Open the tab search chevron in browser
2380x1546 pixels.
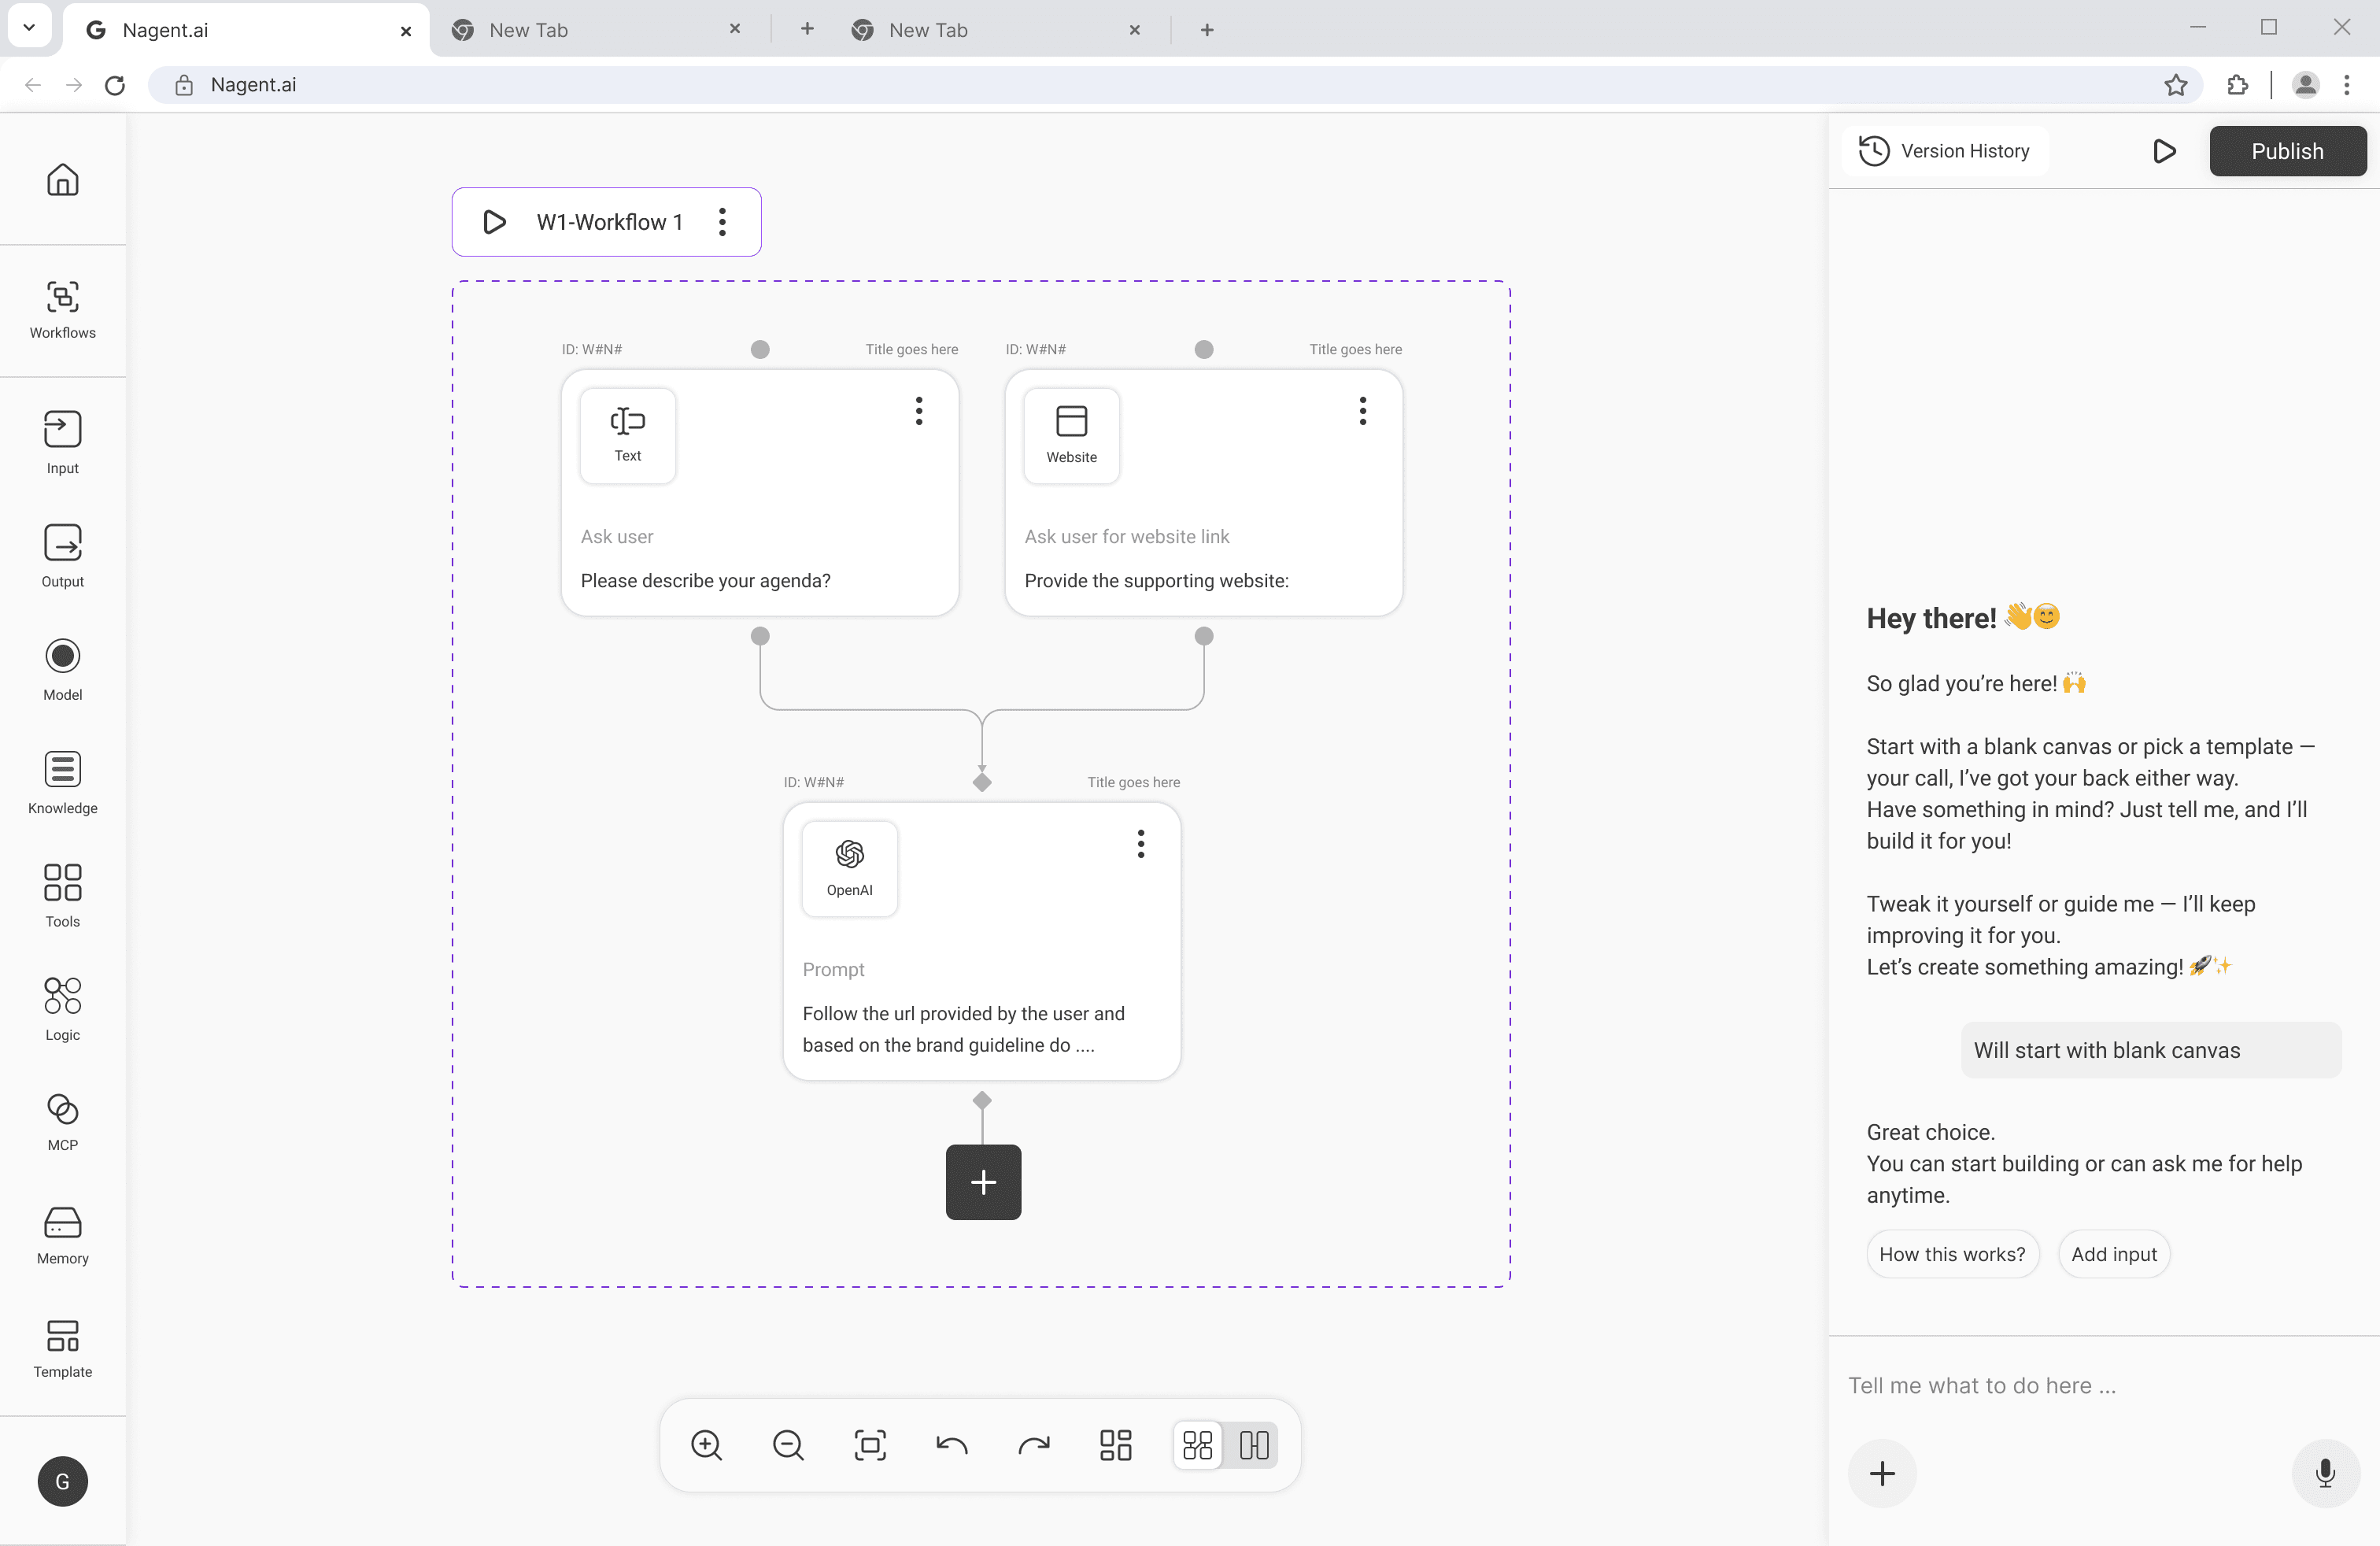coord(29,28)
